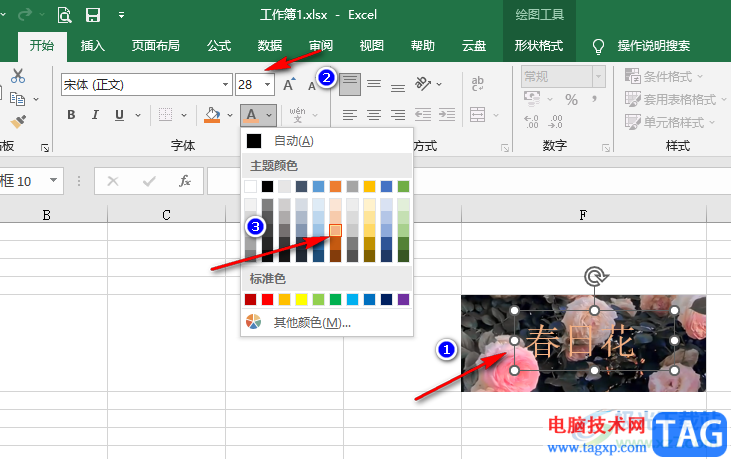The image size is (731, 459).
Task: Click the fill color paint bucket icon
Action: click(212, 115)
